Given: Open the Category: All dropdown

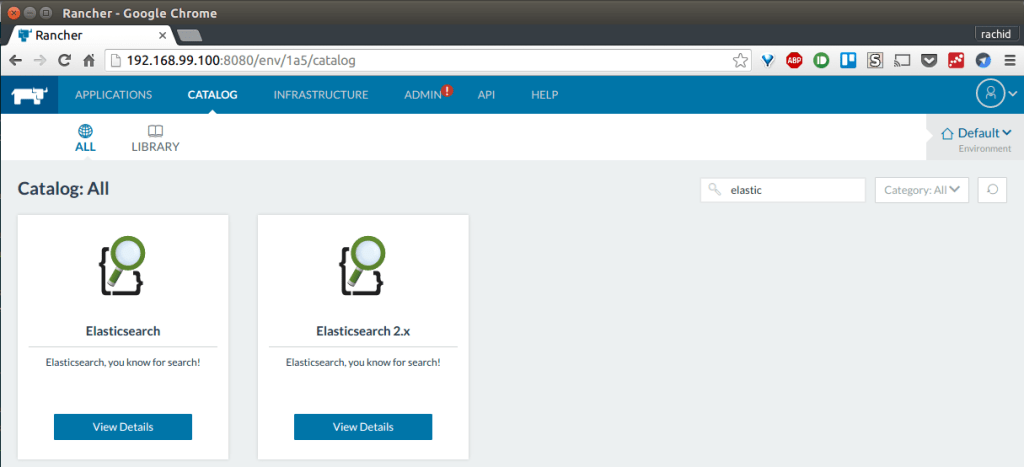Looking at the screenshot, I should [x=921, y=189].
